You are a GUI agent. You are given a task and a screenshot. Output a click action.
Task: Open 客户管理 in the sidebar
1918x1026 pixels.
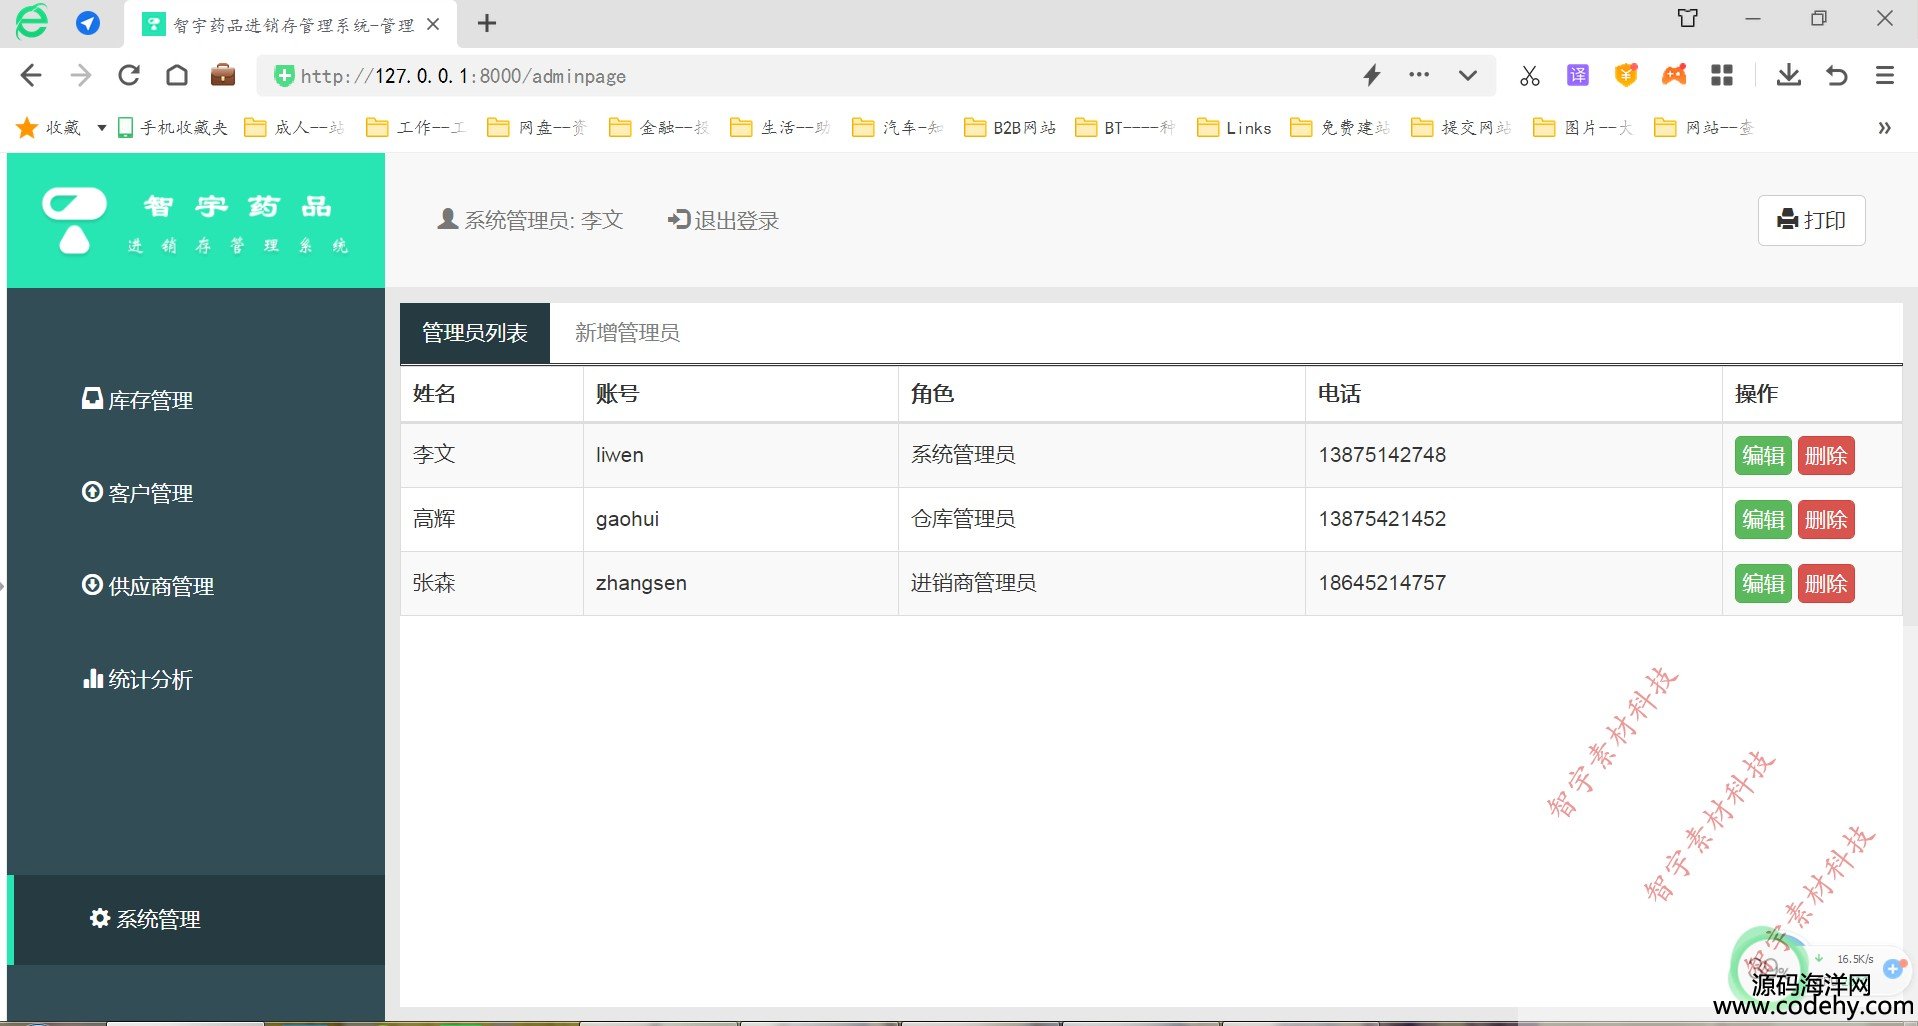click(x=138, y=493)
